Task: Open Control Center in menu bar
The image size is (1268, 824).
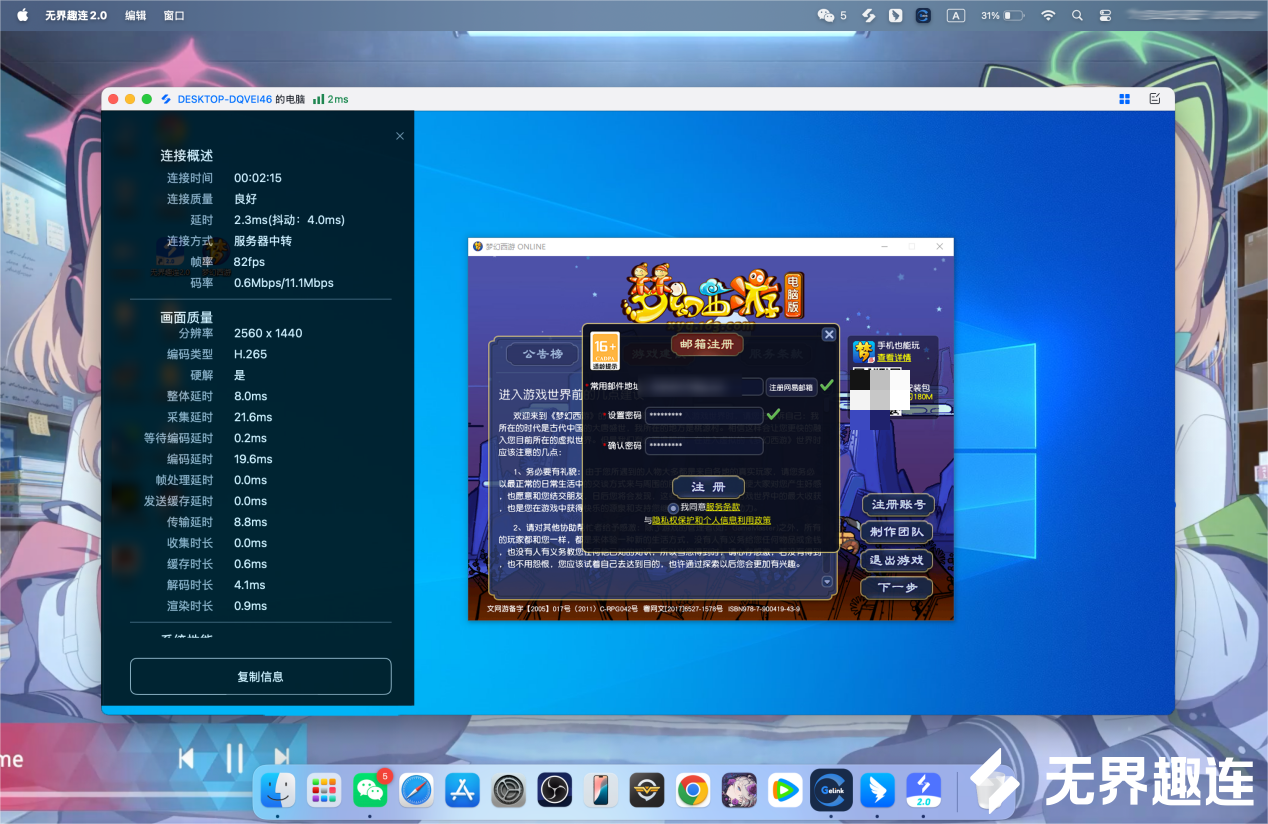Action: click(x=1105, y=16)
